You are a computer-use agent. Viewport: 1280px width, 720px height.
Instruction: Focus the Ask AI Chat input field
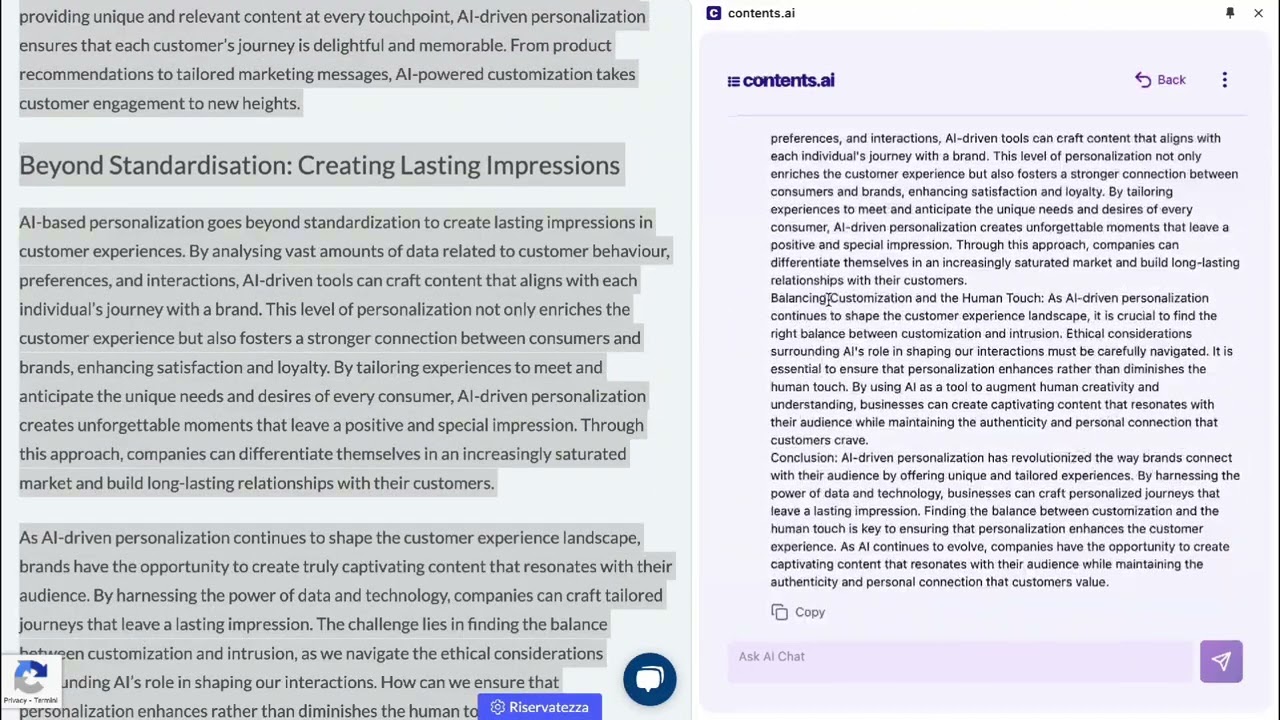pos(960,657)
